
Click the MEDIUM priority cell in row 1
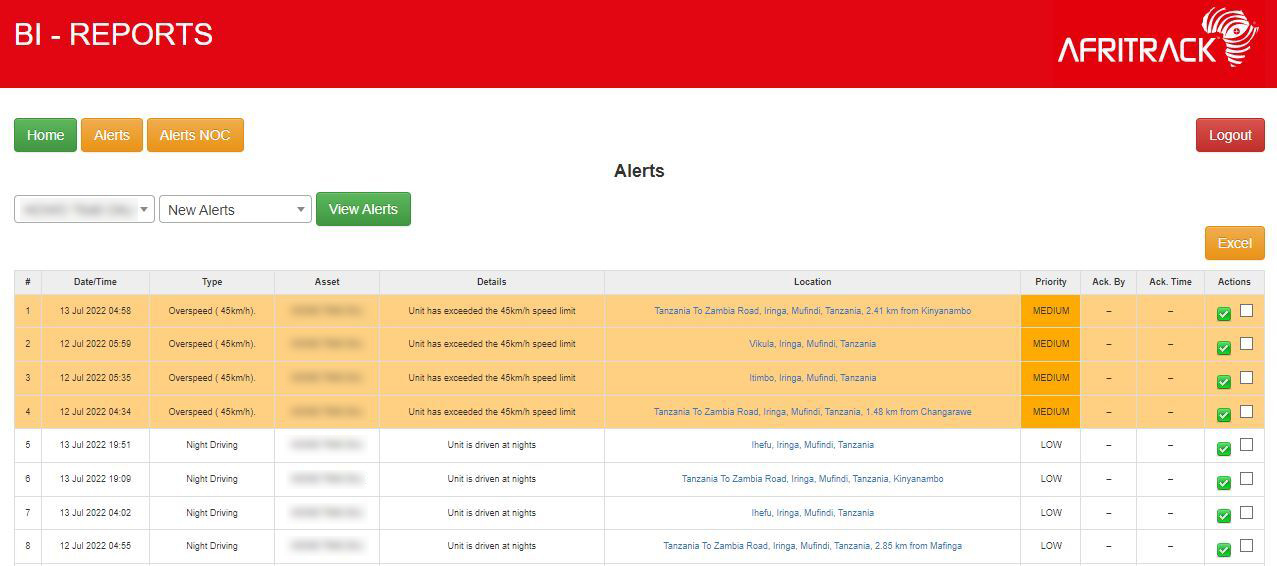click(1051, 311)
